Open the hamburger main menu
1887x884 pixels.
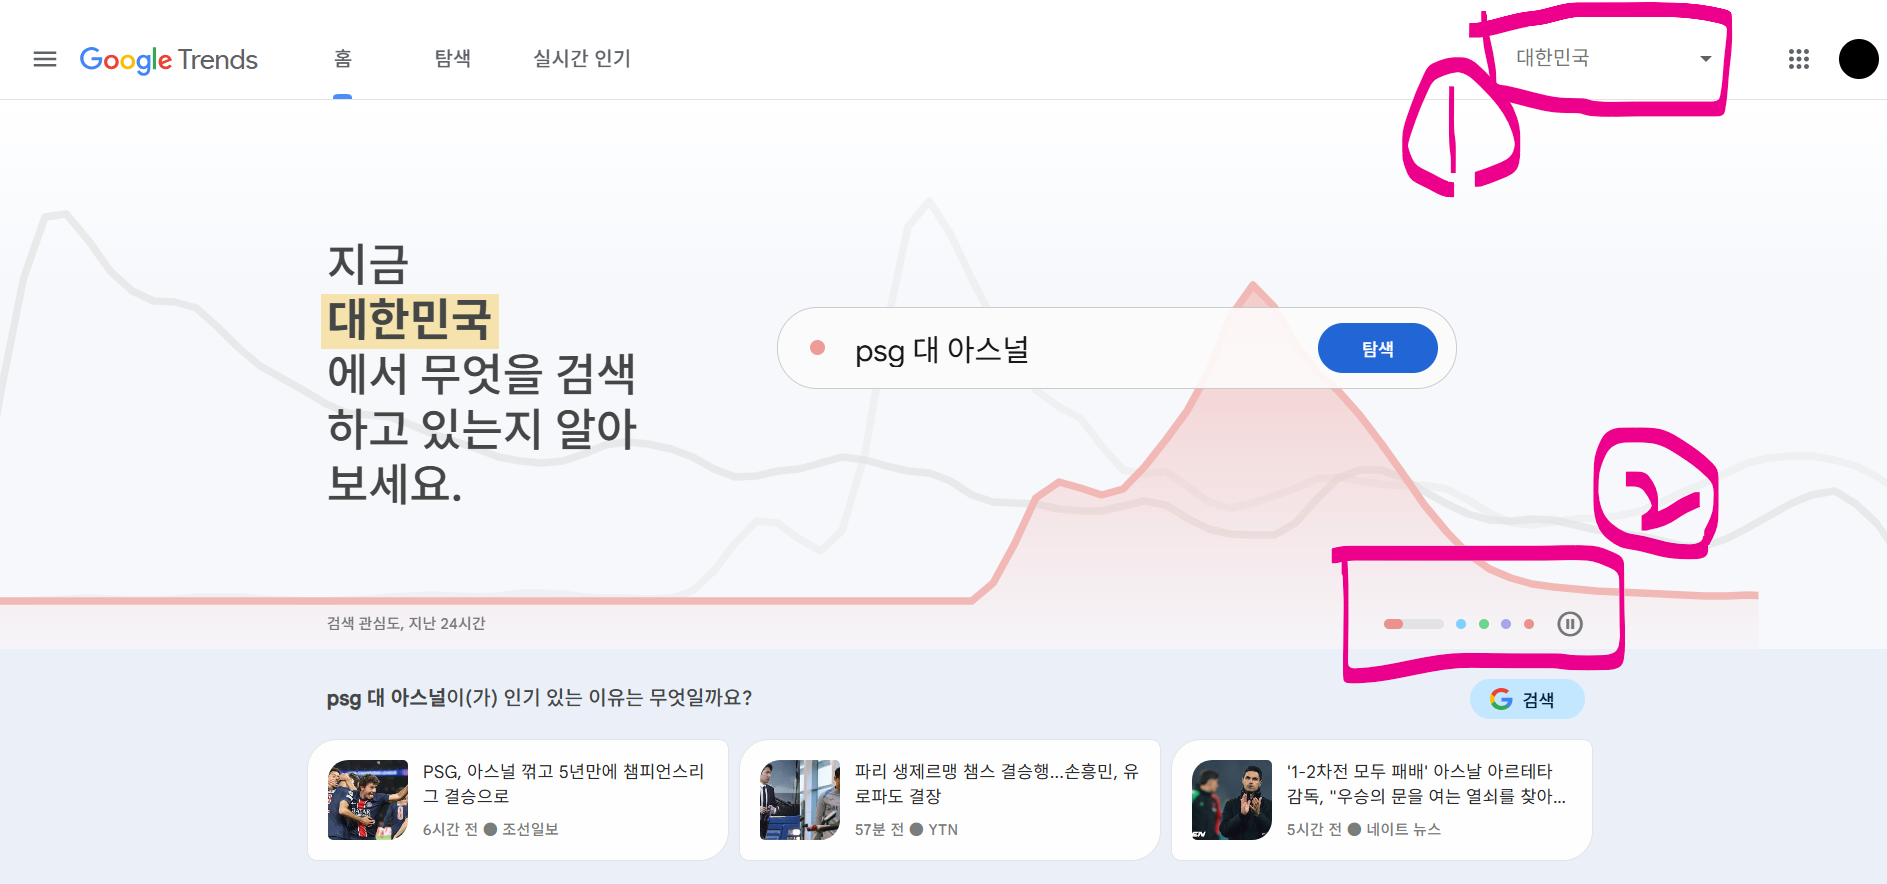pos(45,59)
